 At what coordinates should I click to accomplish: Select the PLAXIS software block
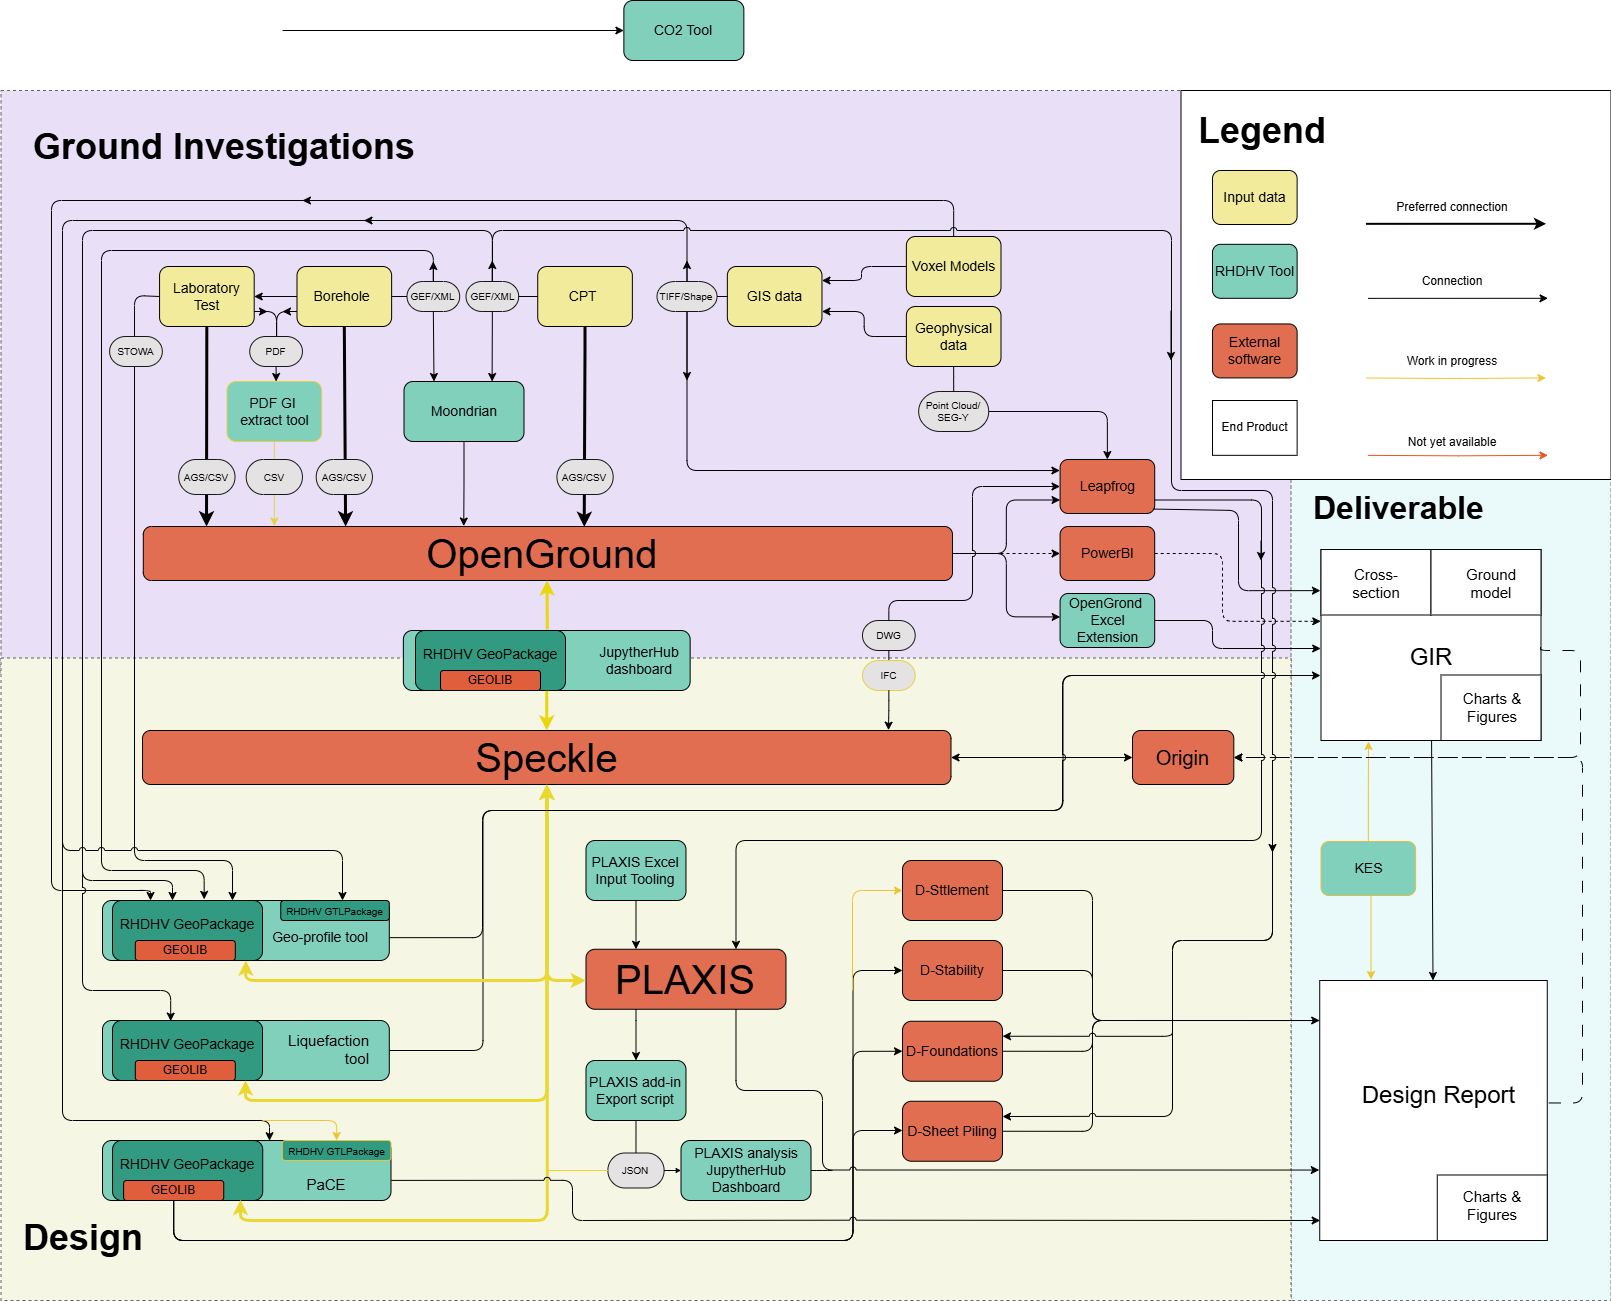click(685, 979)
